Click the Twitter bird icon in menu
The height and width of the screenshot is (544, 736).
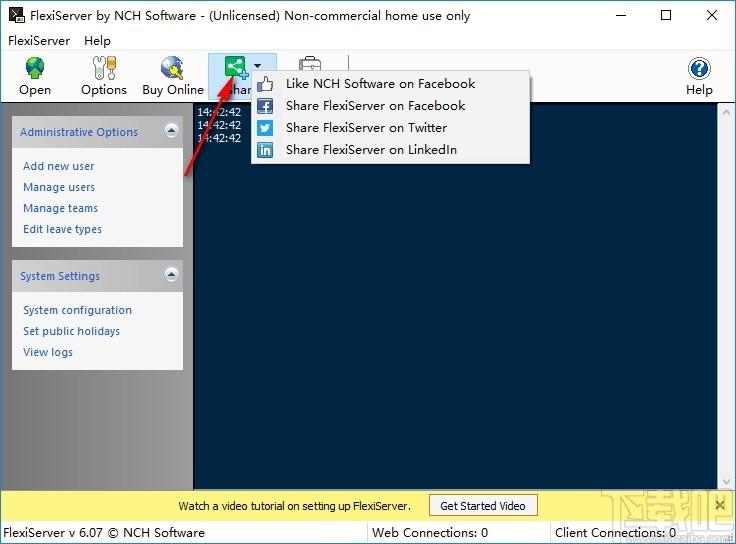(x=265, y=128)
